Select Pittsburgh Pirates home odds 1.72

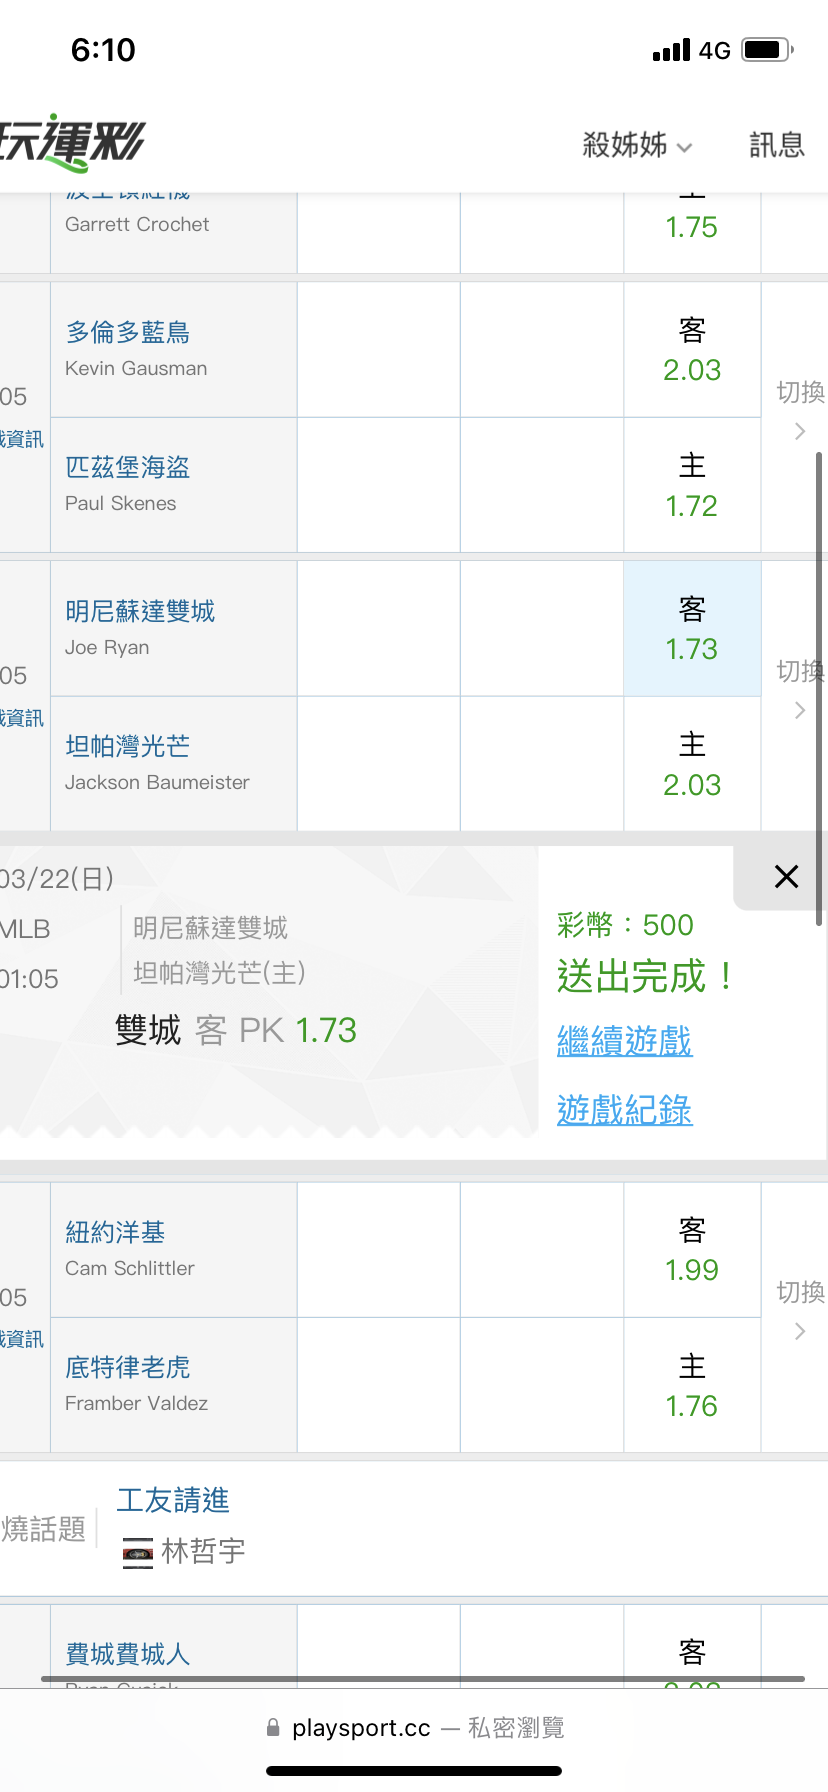click(692, 486)
